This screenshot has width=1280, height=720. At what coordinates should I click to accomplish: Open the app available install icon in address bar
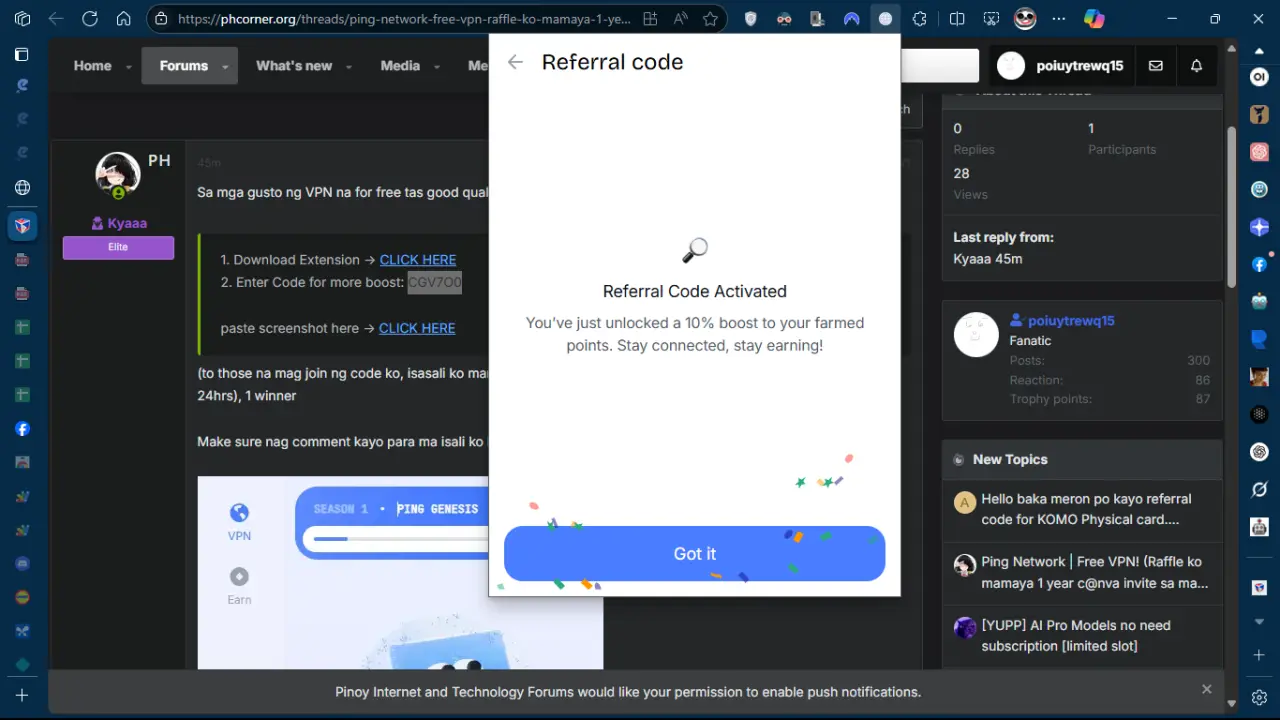coord(650,18)
